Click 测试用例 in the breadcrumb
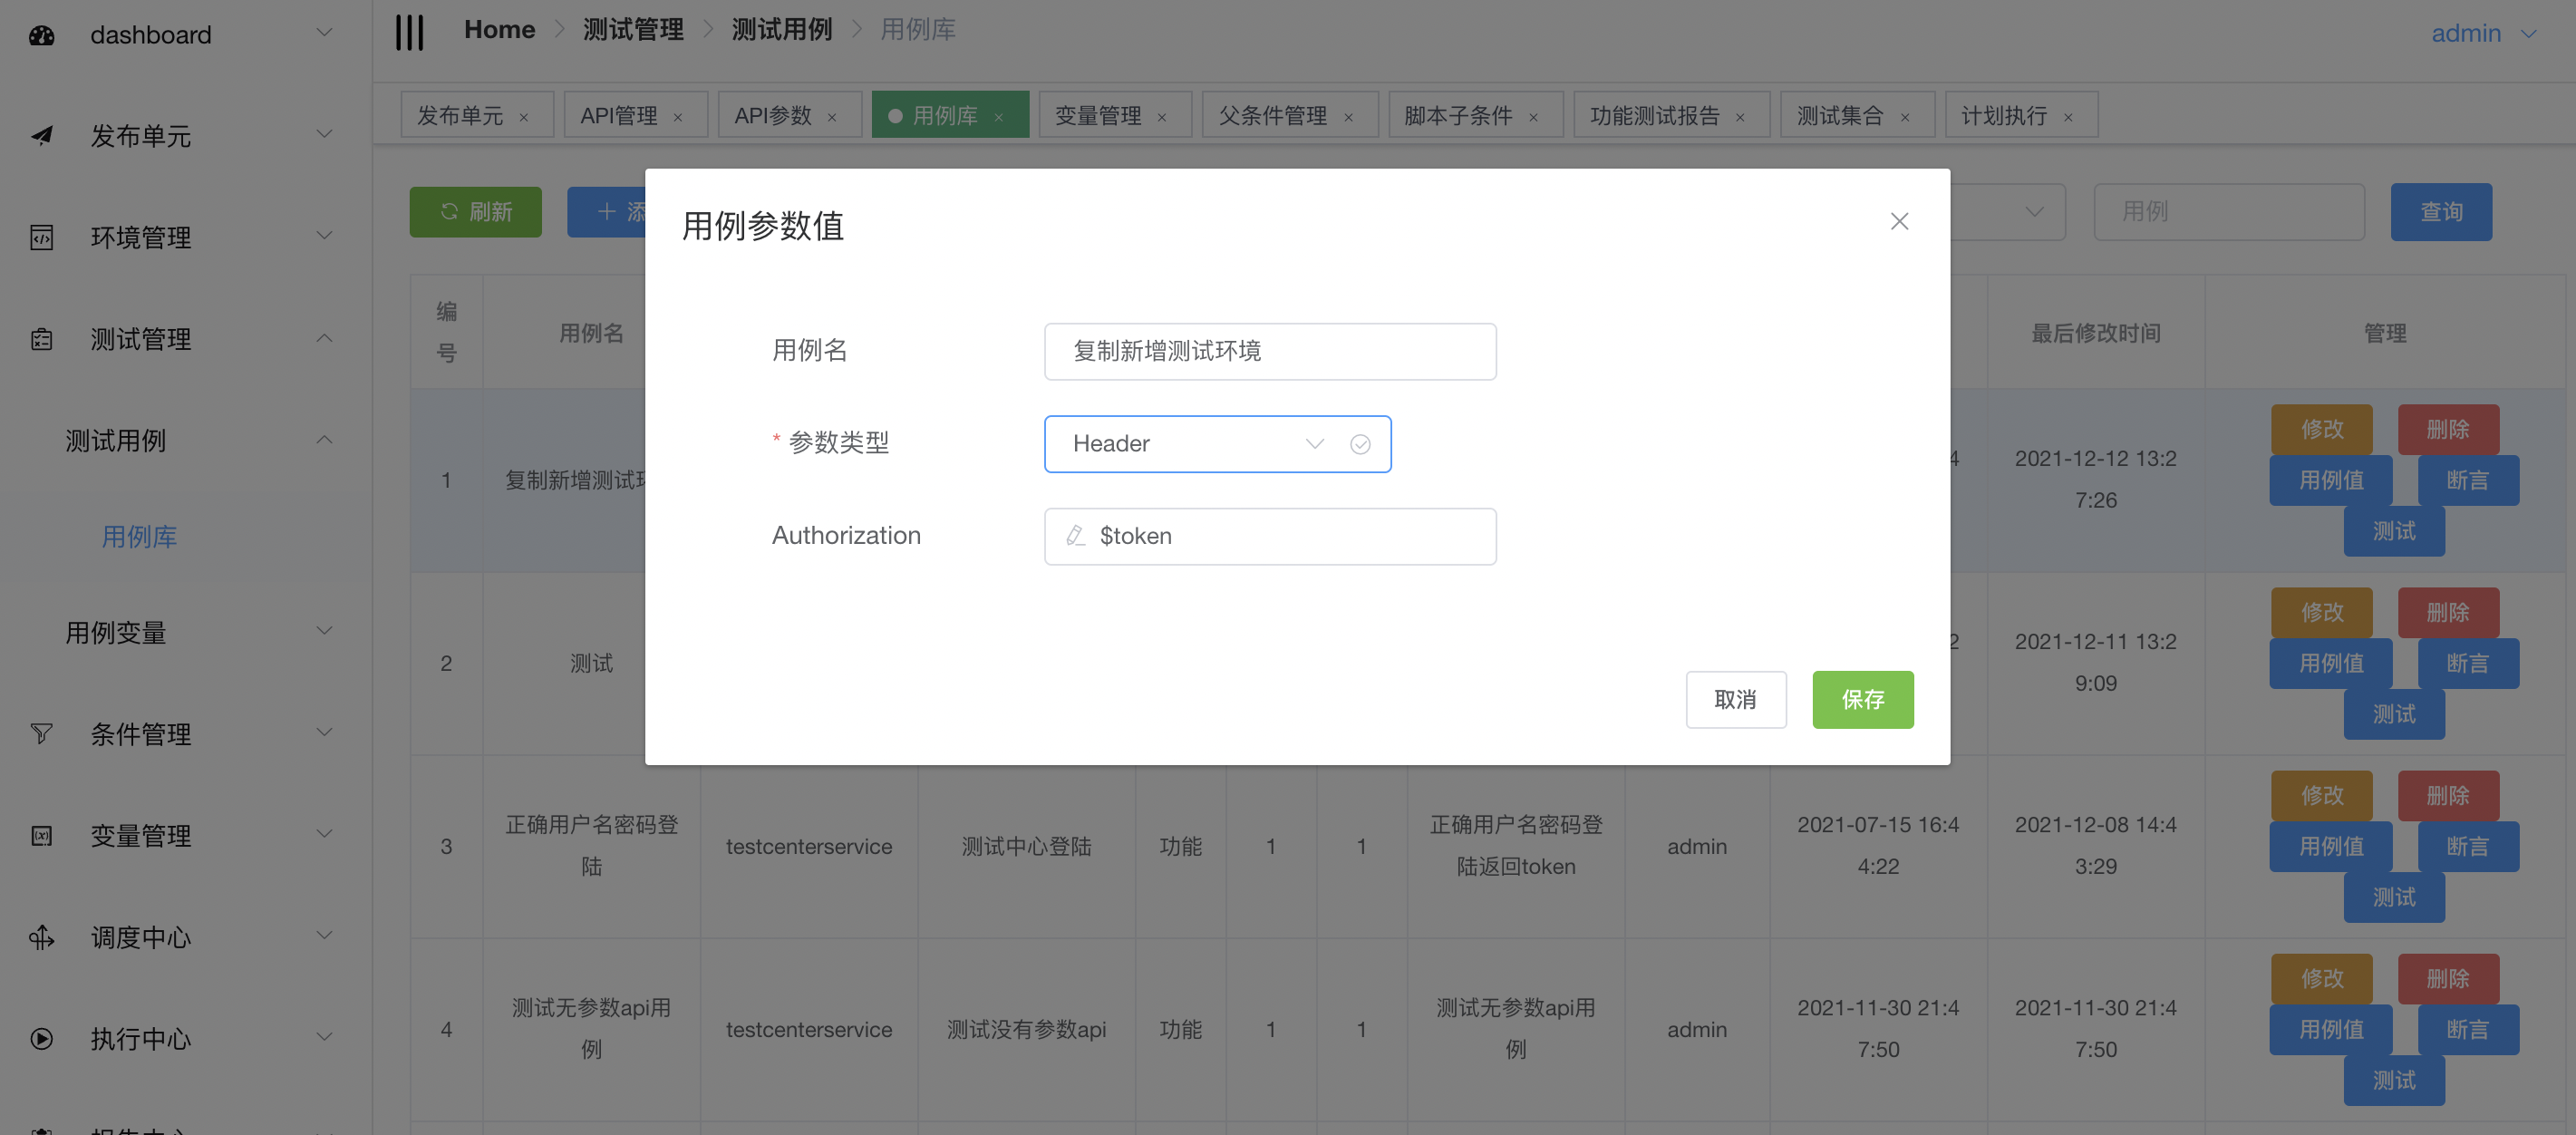The width and height of the screenshot is (2576, 1135). 781,30
